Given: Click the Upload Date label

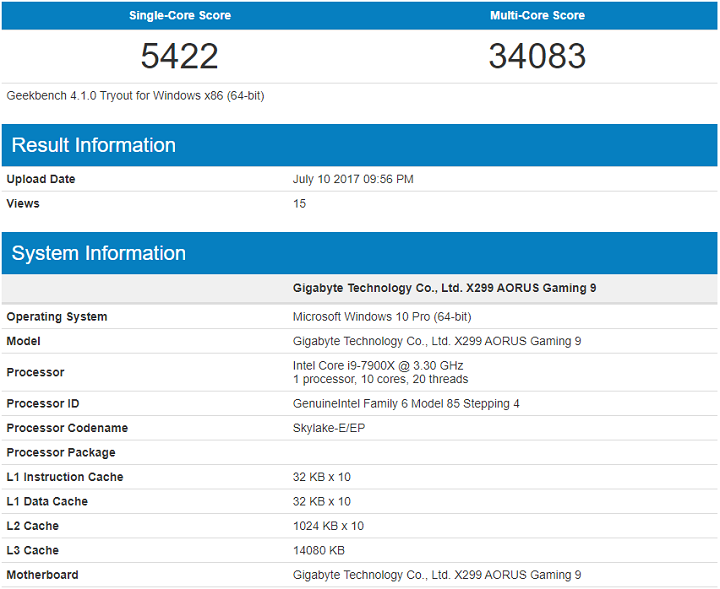Looking at the screenshot, I should 41,179.
